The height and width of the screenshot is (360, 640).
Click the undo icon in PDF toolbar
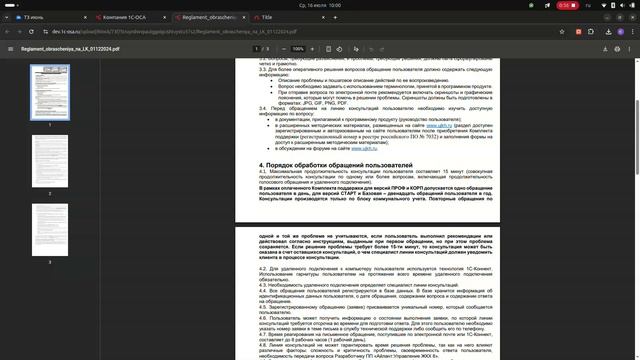[x=371, y=49]
